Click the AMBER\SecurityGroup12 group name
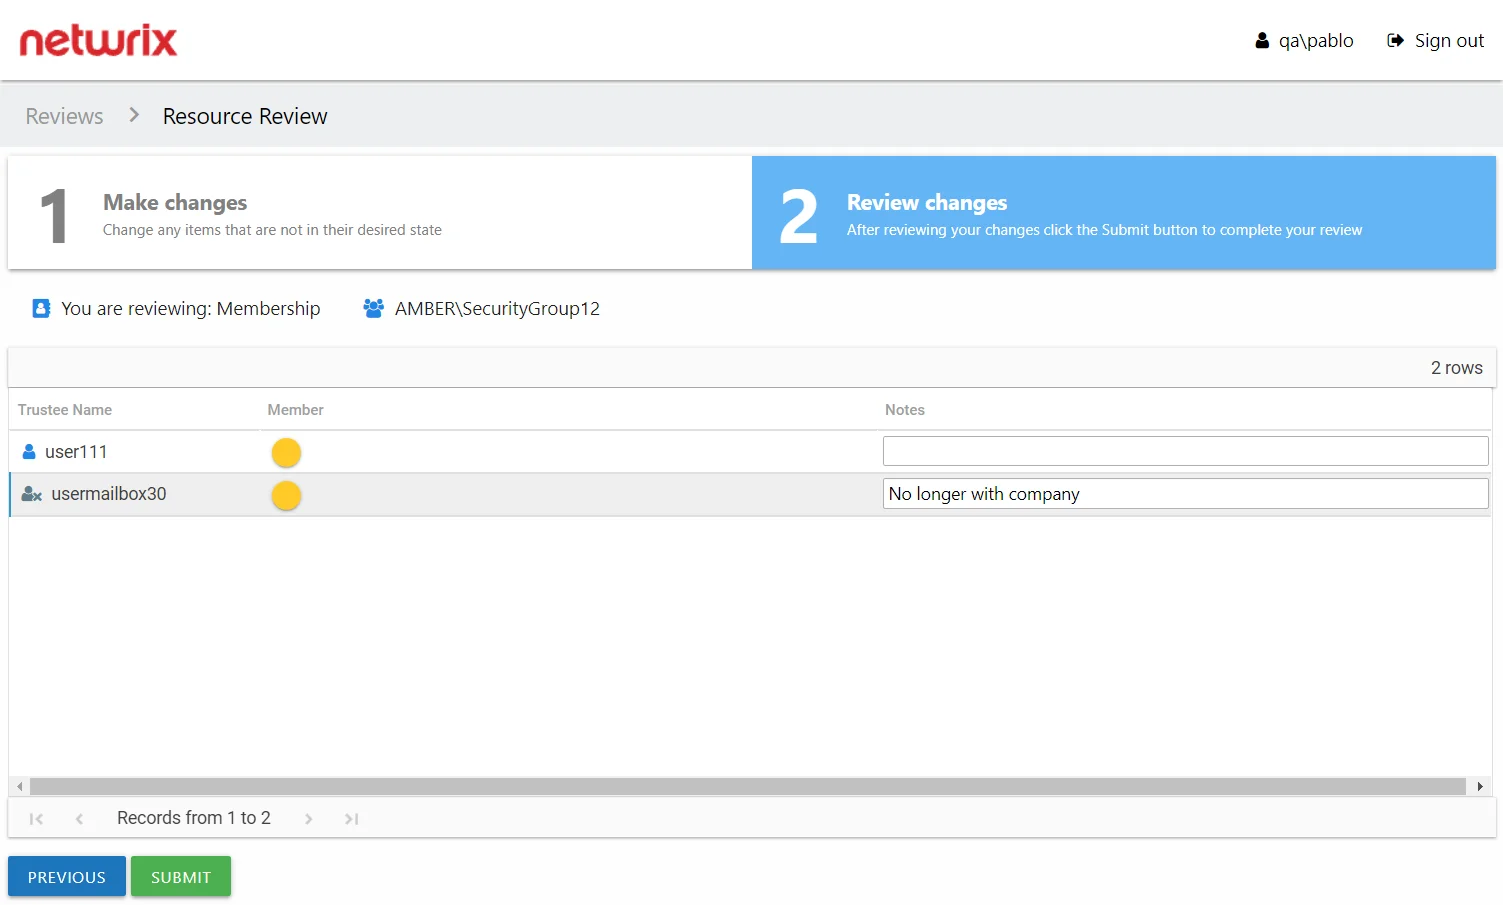 click(x=497, y=309)
